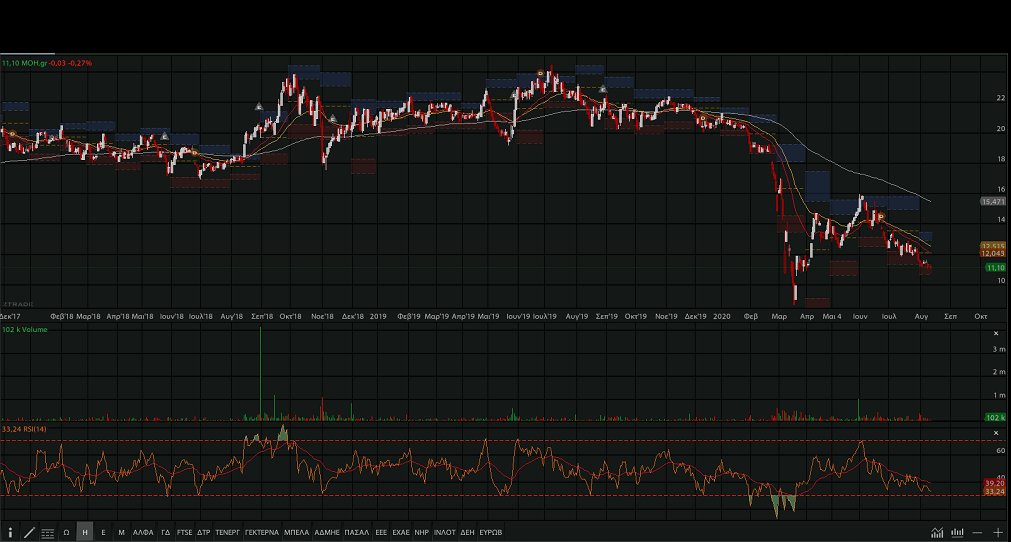
Task: Open the list/table view icon
Action: pyautogui.click(x=47, y=533)
